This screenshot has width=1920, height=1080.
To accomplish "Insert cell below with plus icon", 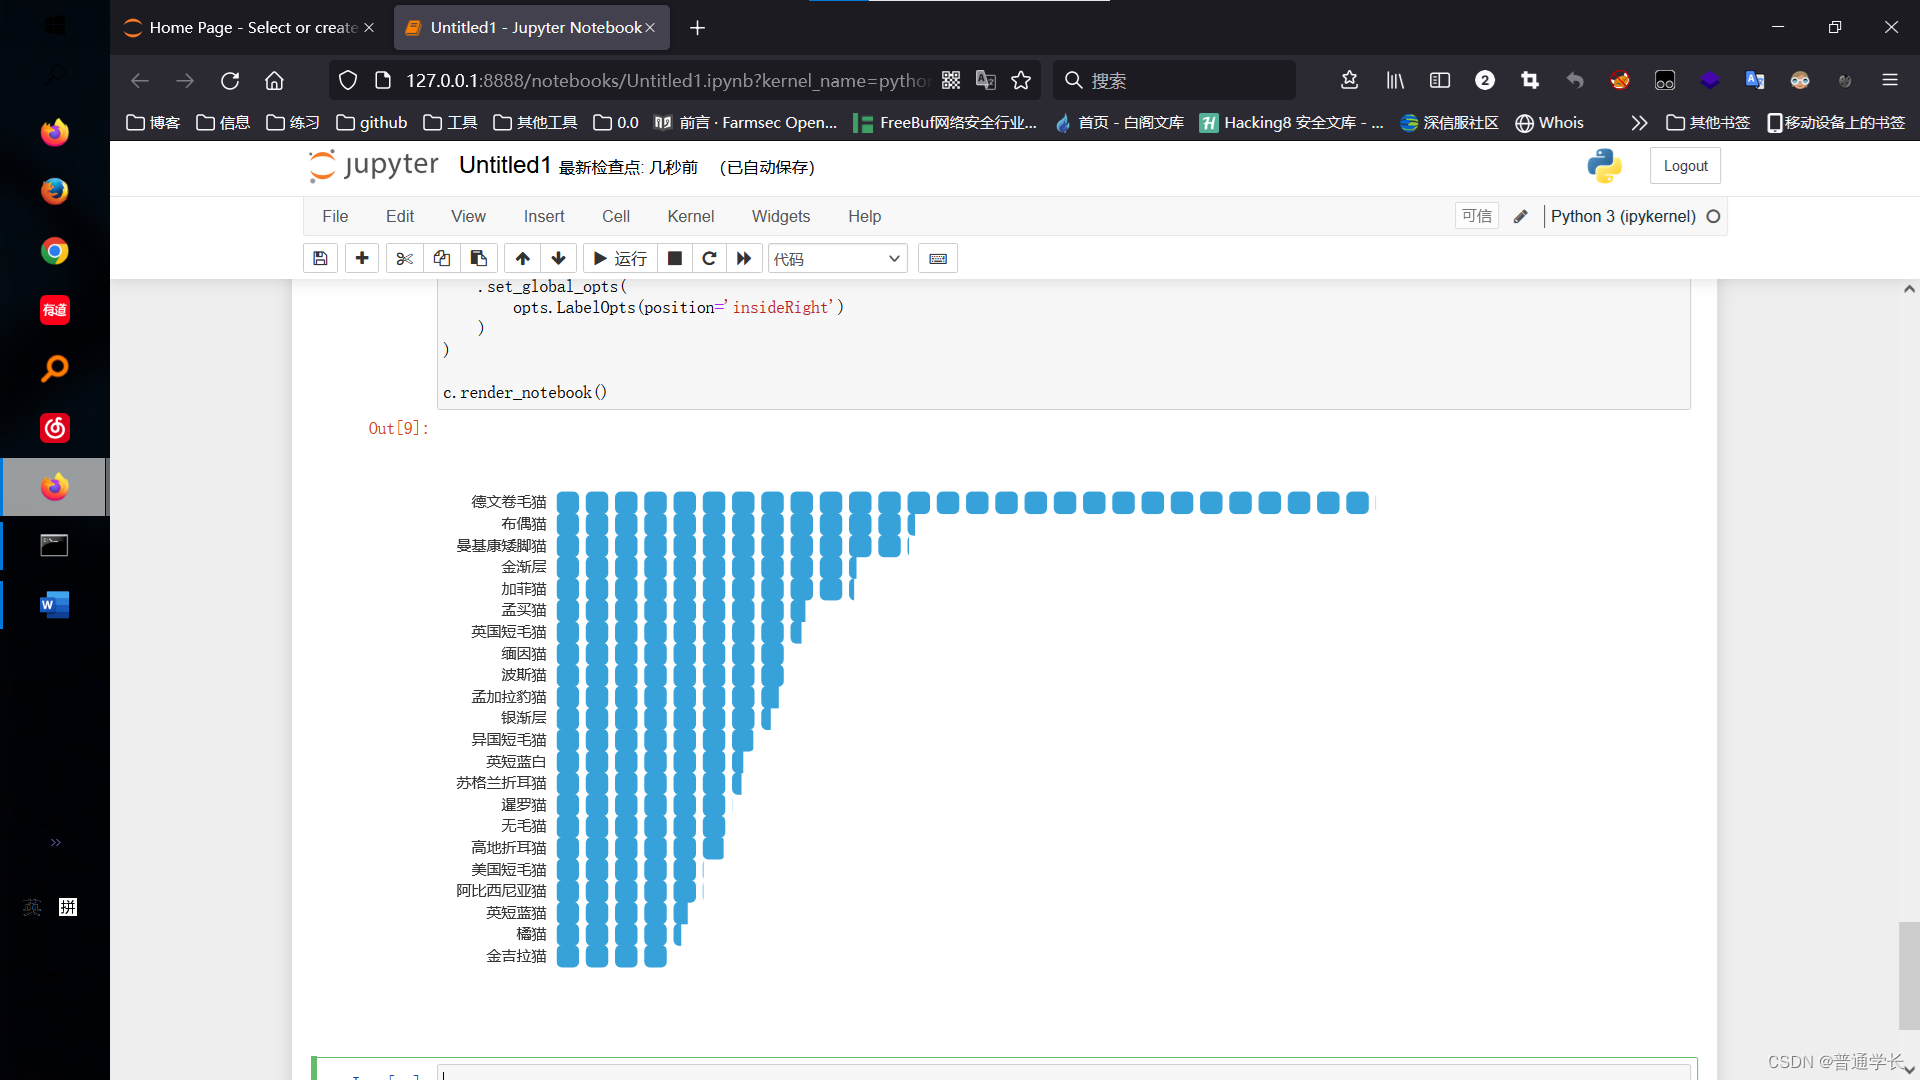I will pyautogui.click(x=362, y=259).
